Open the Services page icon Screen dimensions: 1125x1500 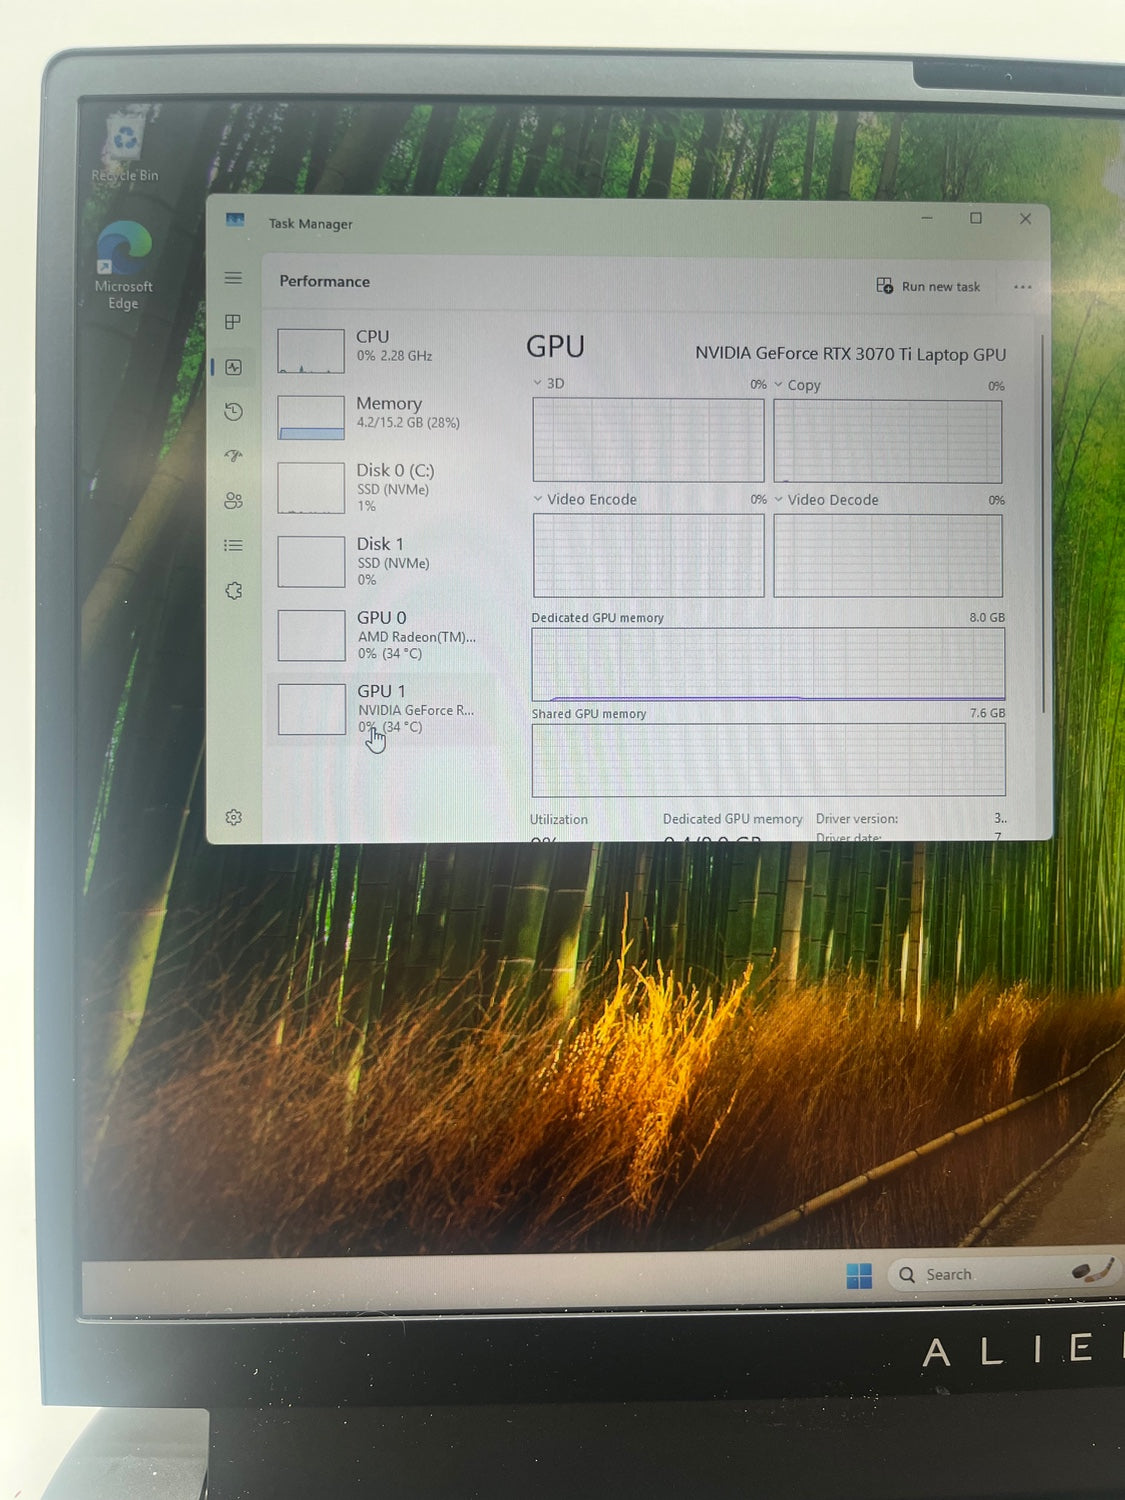(234, 591)
